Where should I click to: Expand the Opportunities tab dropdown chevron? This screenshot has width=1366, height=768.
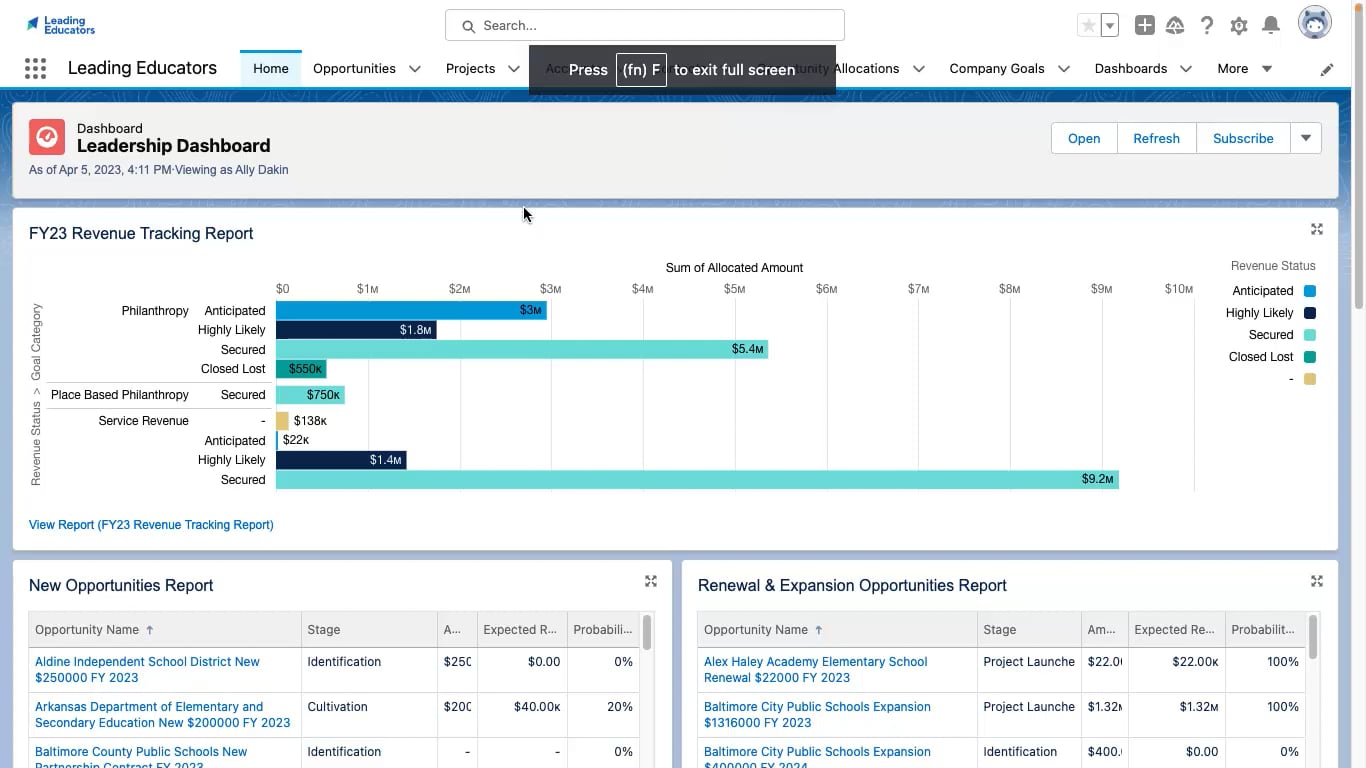(414, 69)
